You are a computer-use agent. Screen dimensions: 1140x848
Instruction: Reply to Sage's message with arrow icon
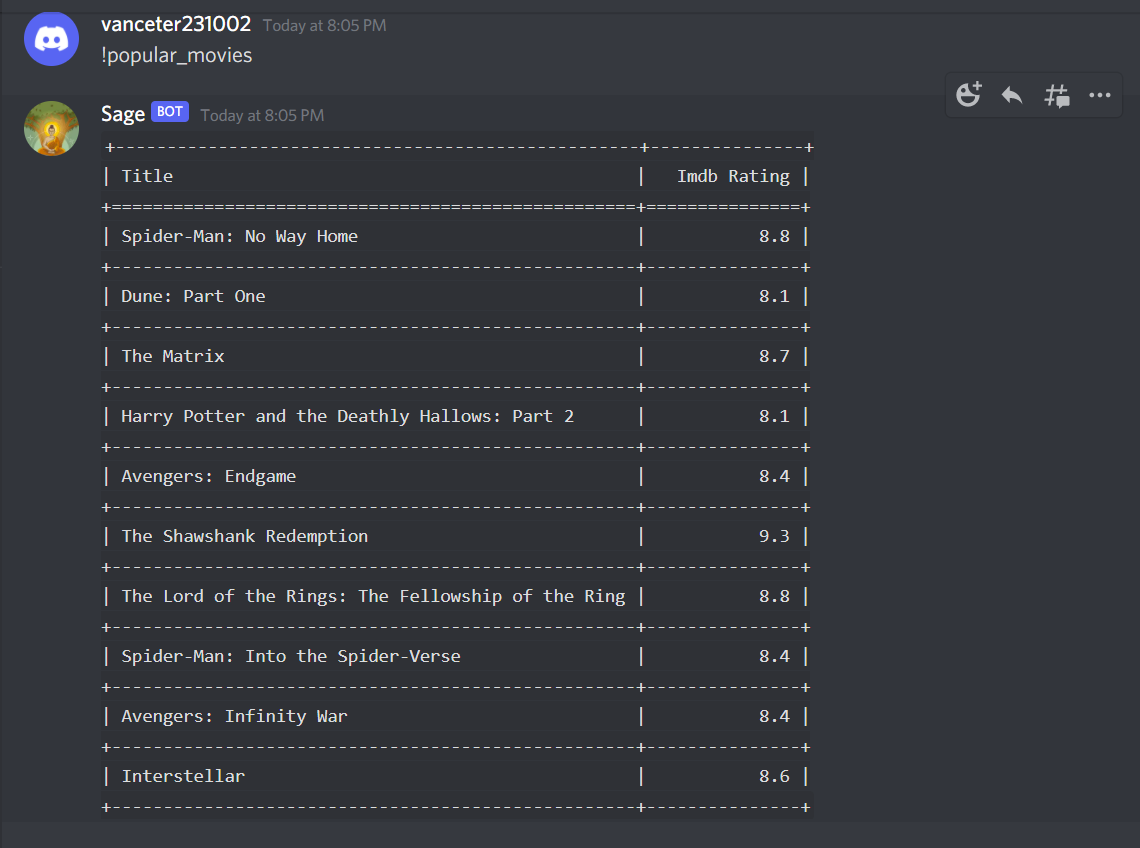tap(1012, 95)
